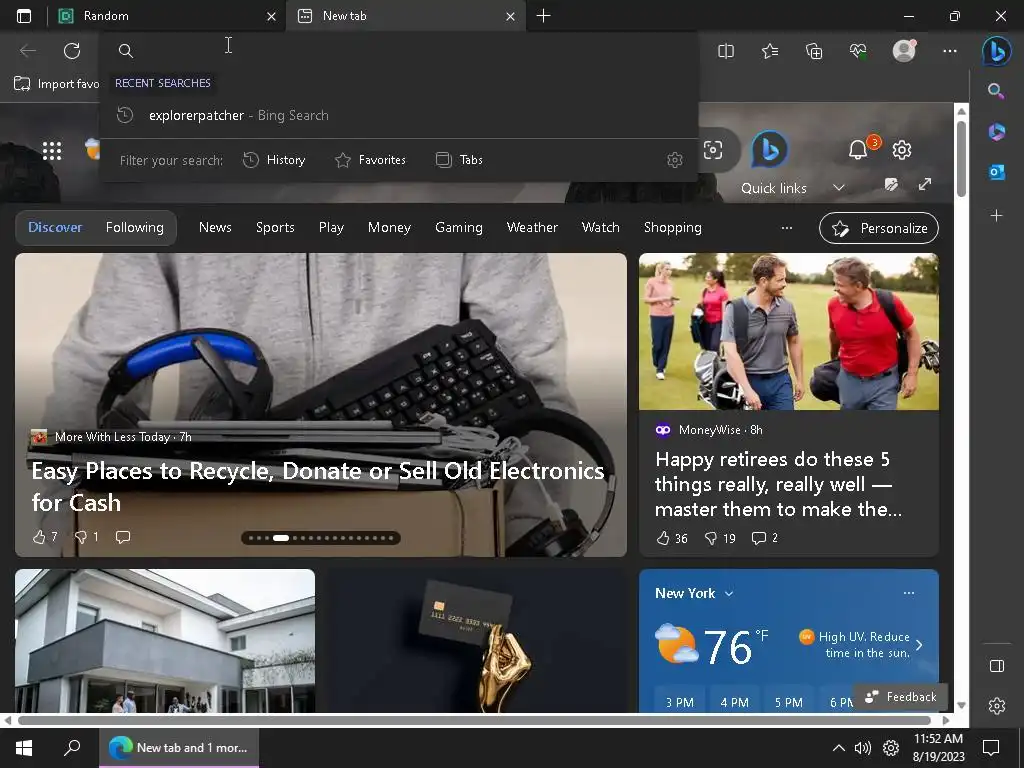Open the Favorites star-list icon
This screenshot has height=768, width=1024.
tap(770, 51)
